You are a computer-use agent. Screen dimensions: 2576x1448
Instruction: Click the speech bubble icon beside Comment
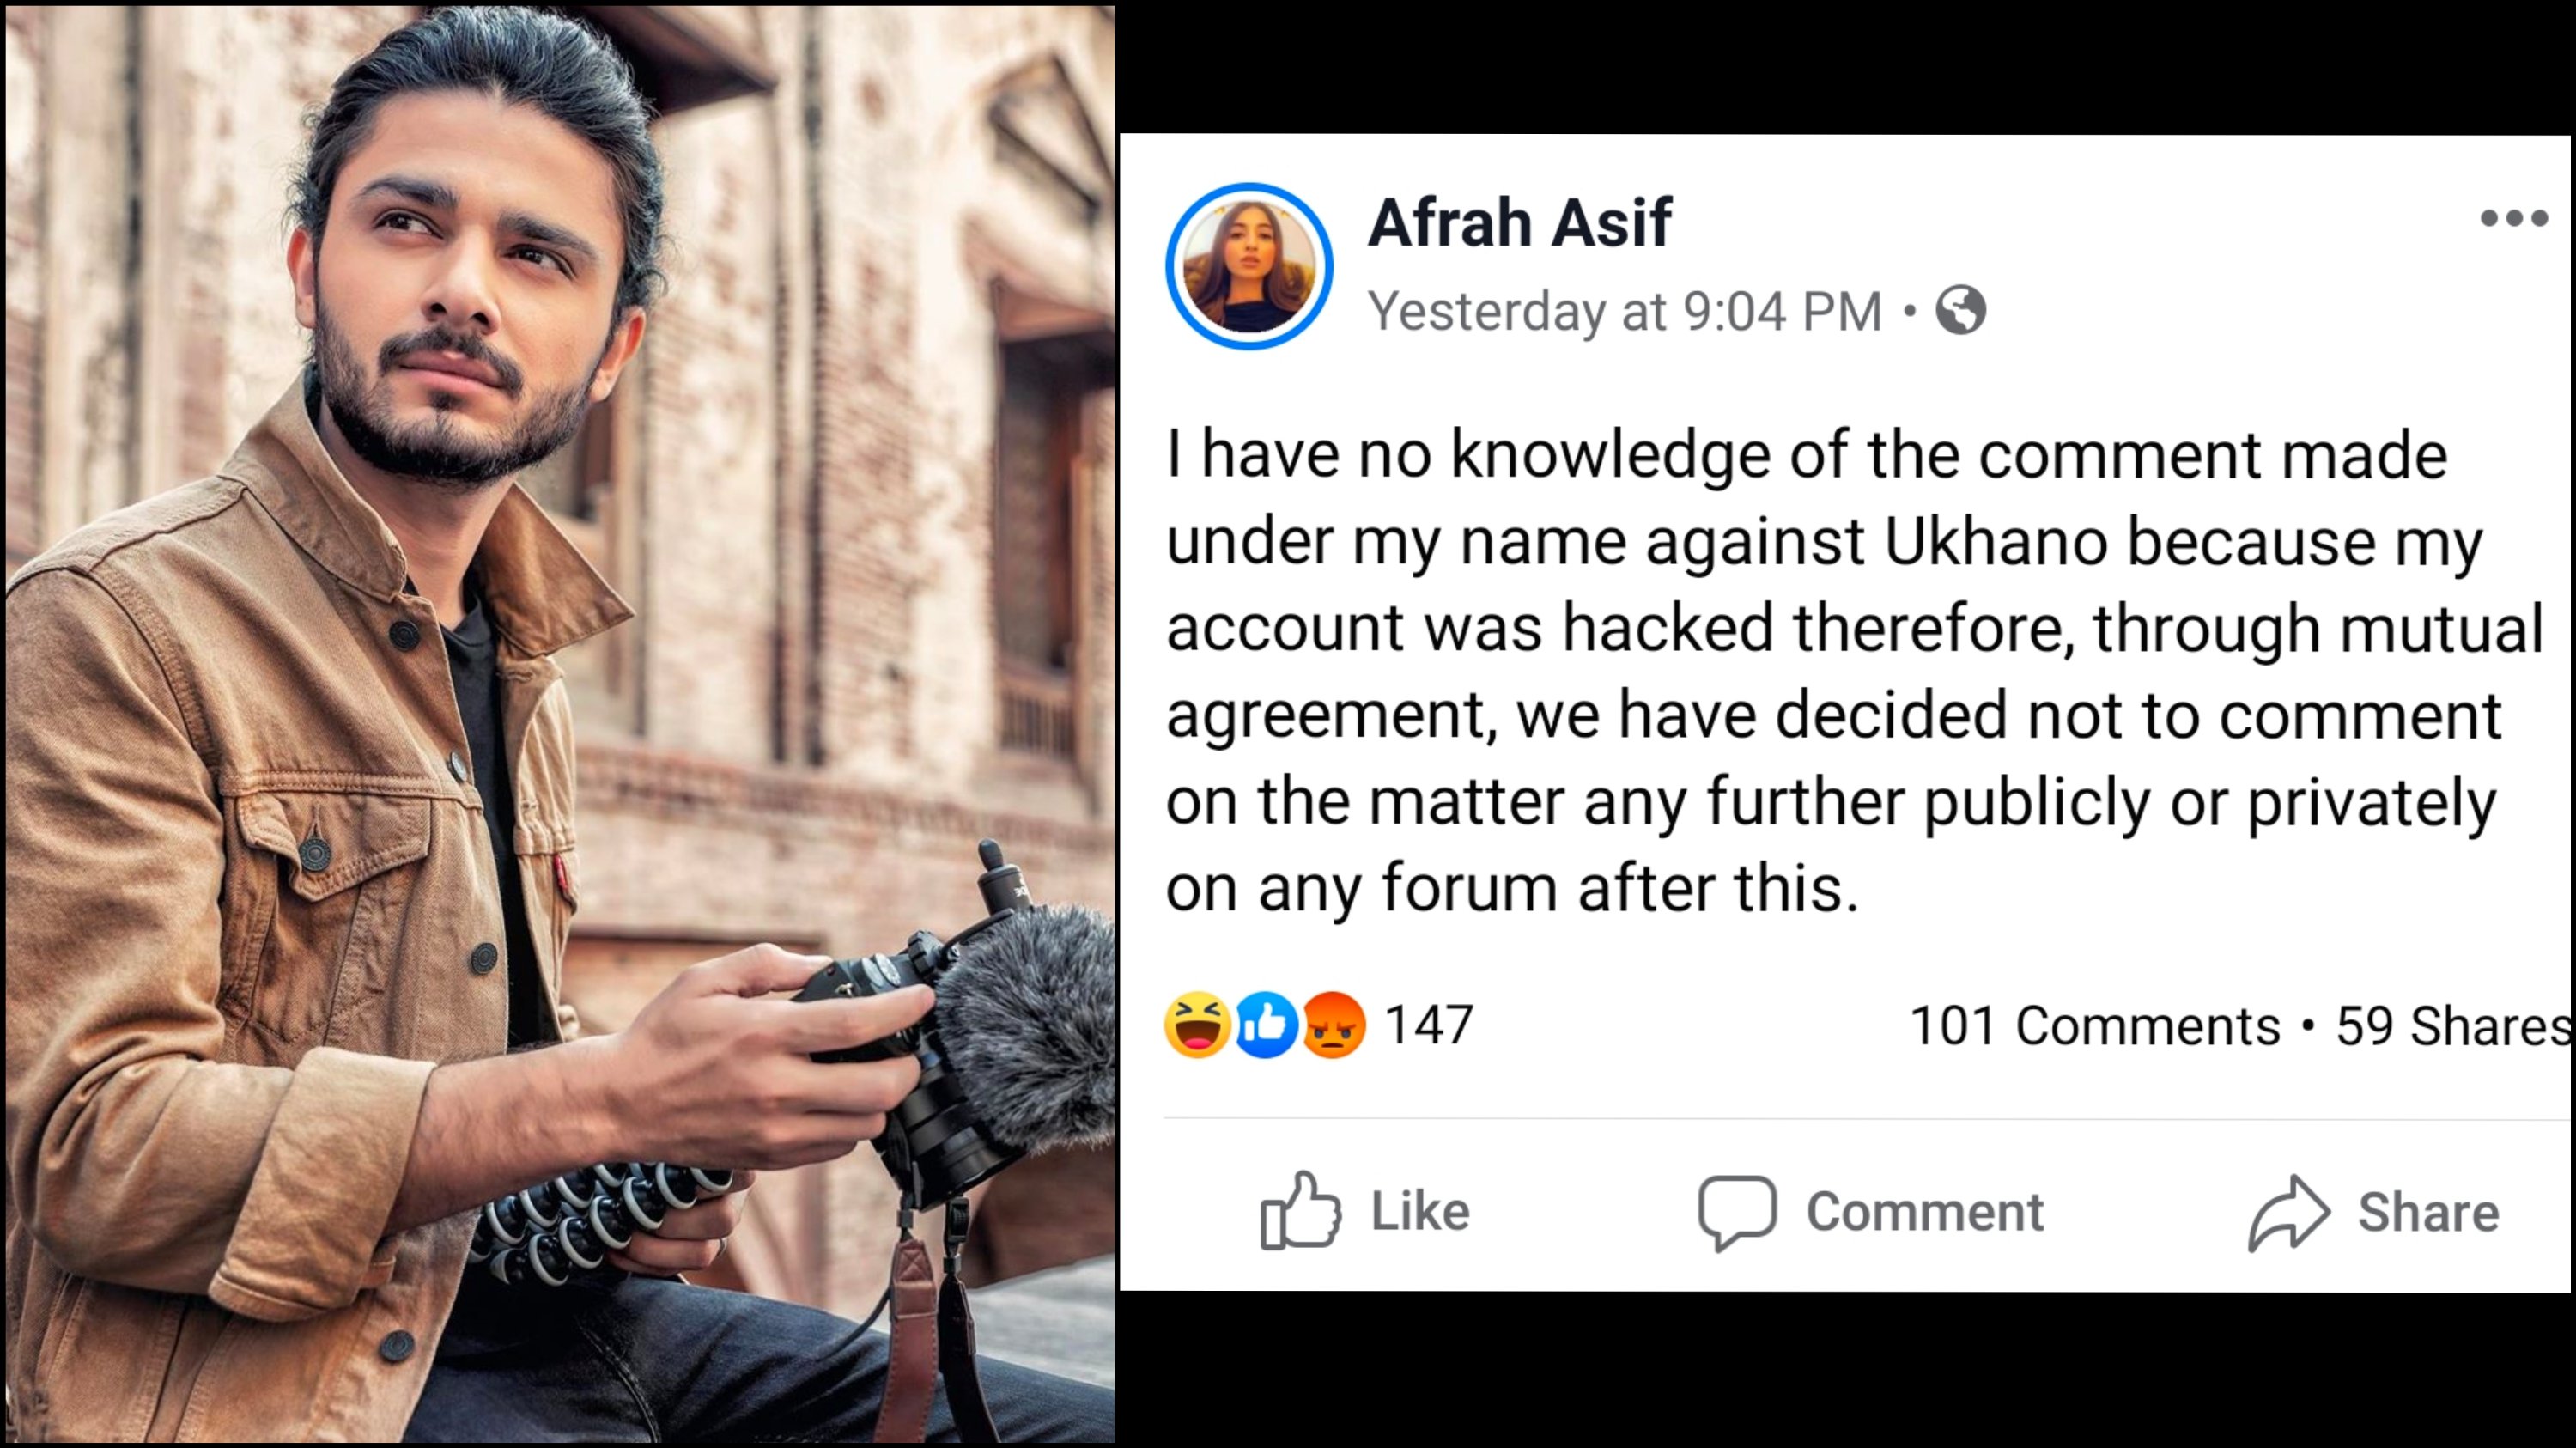(x=1737, y=1212)
